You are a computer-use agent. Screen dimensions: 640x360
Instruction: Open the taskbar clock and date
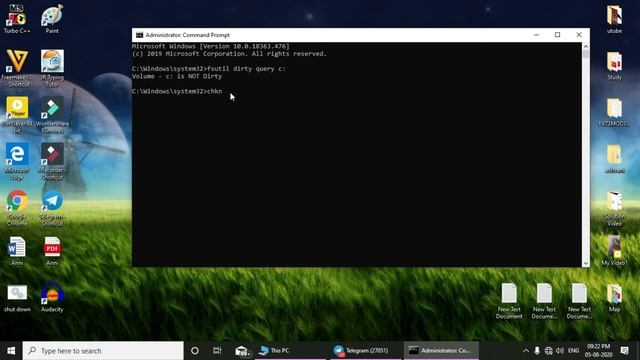pyautogui.click(x=598, y=351)
